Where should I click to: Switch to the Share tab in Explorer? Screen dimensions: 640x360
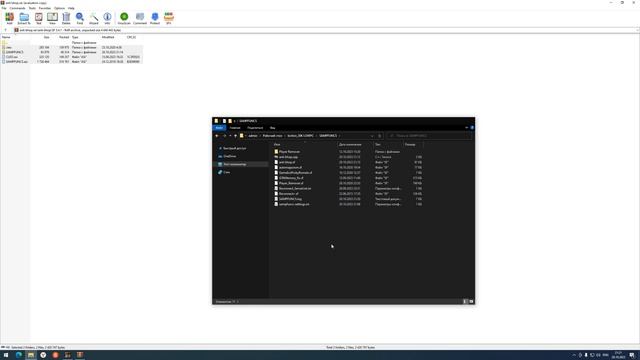255,128
